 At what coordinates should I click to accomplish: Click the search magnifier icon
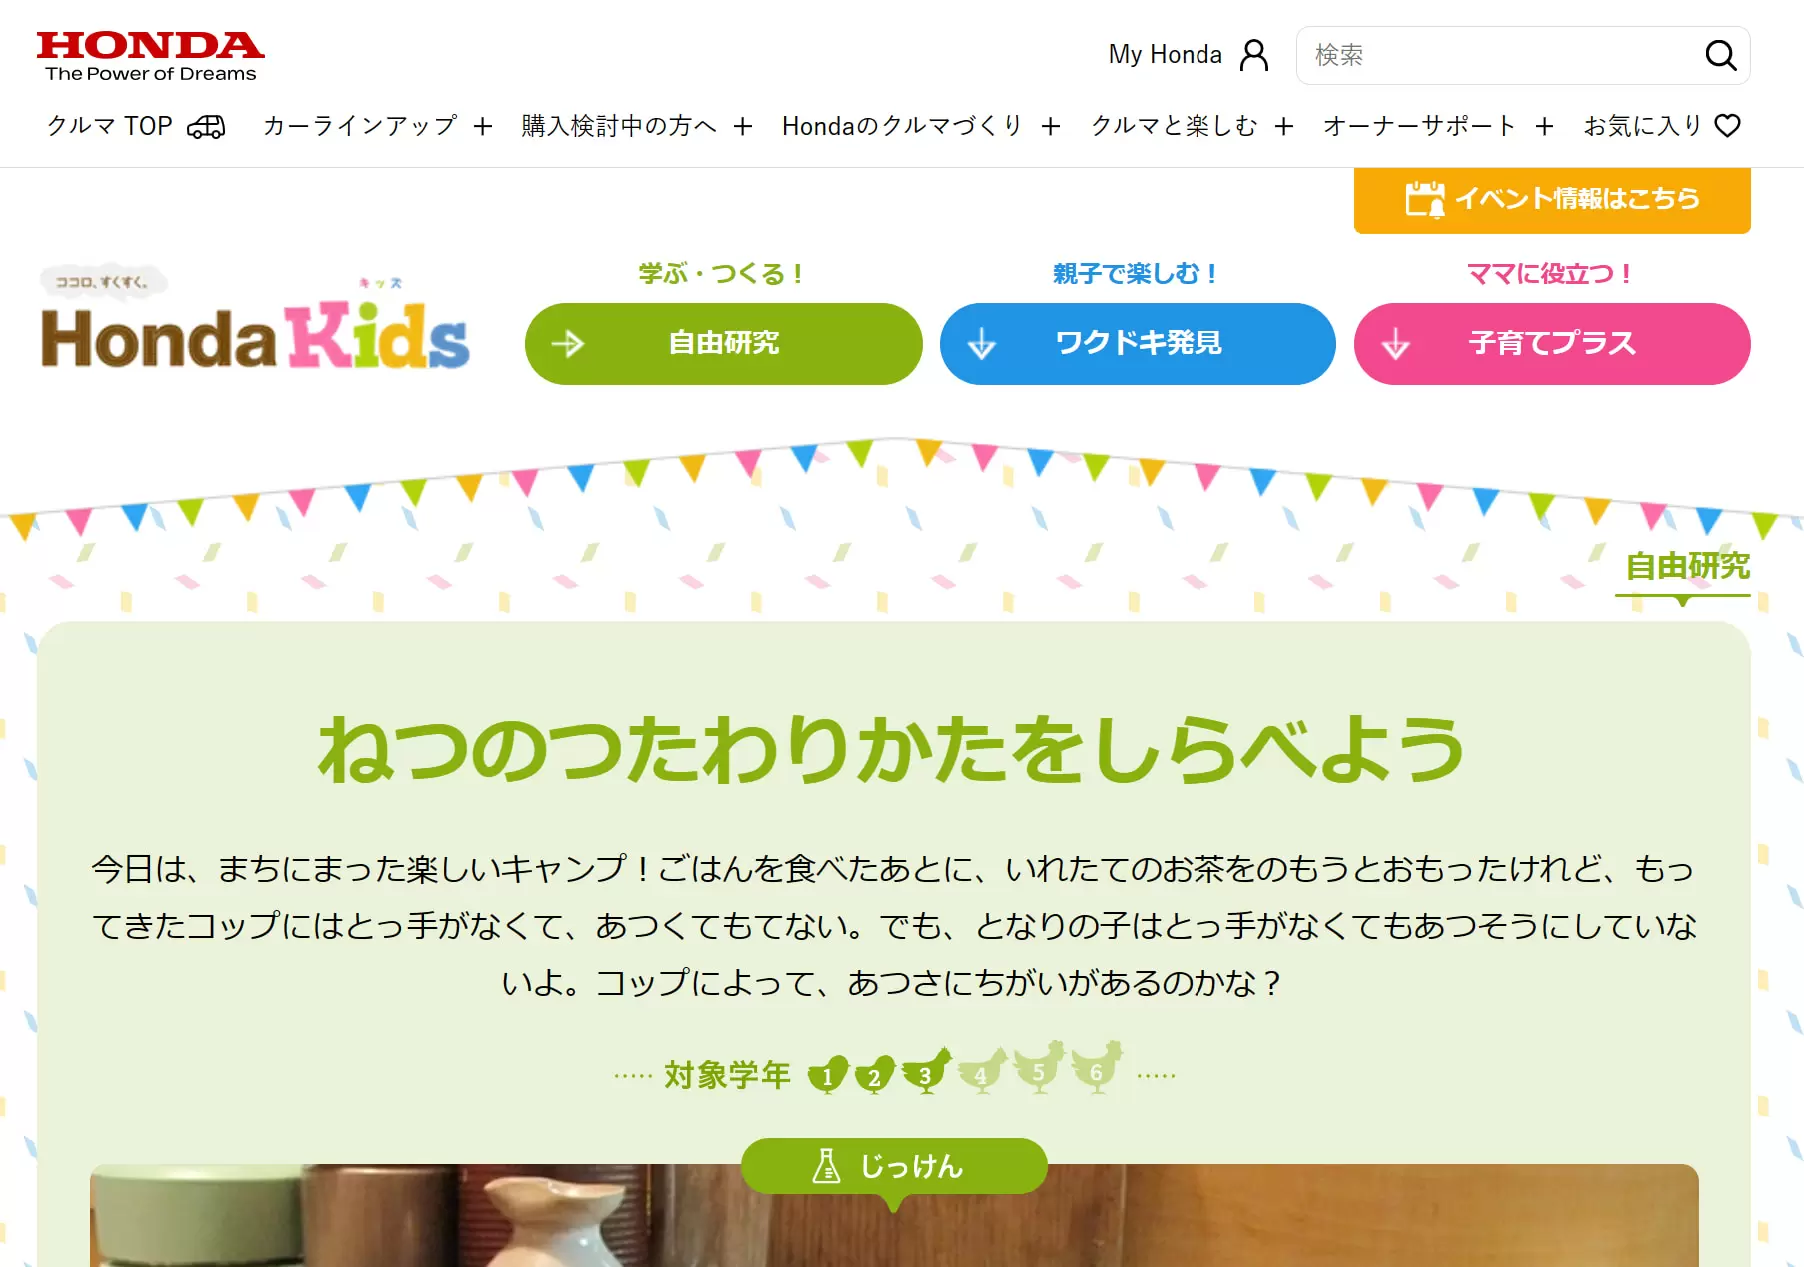point(1720,55)
